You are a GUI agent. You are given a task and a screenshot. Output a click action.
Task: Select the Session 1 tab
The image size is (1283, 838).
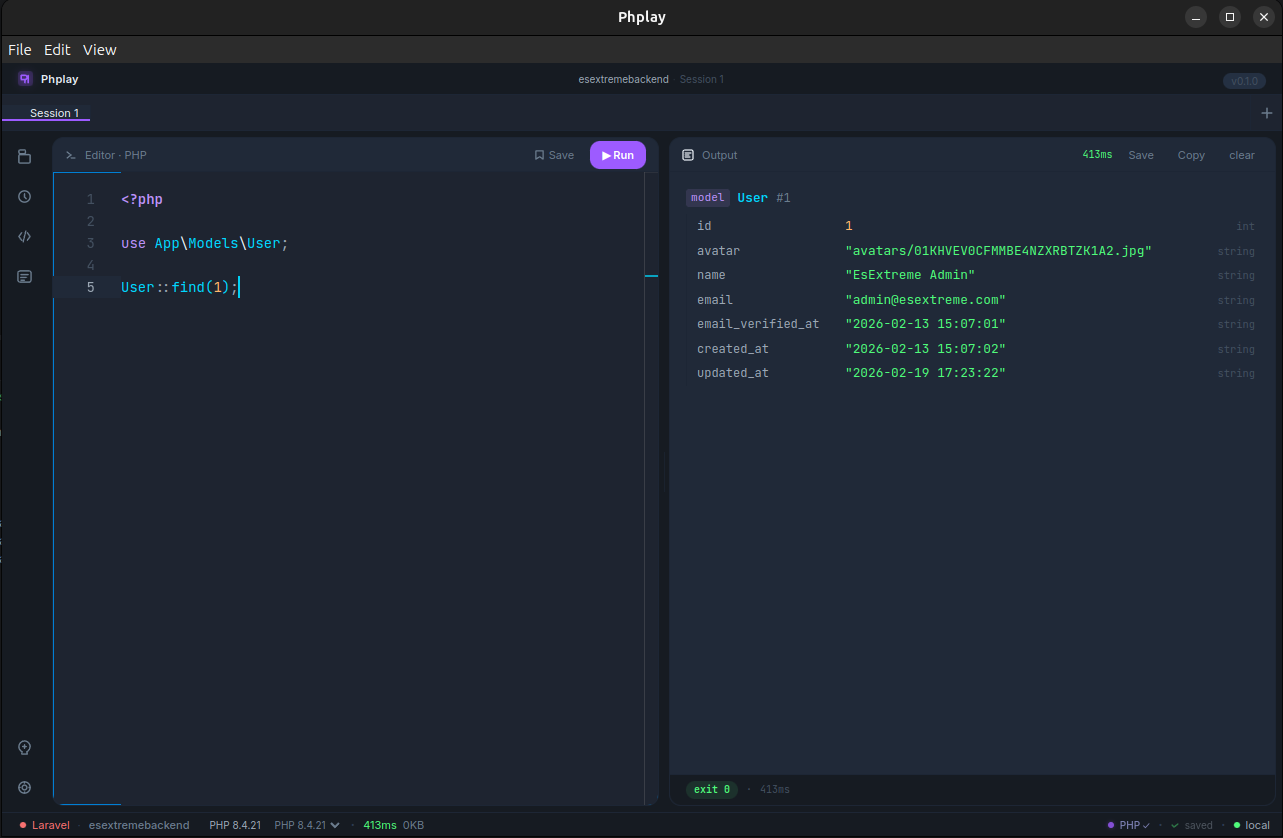pyautogui.click(x=54, y=113)
